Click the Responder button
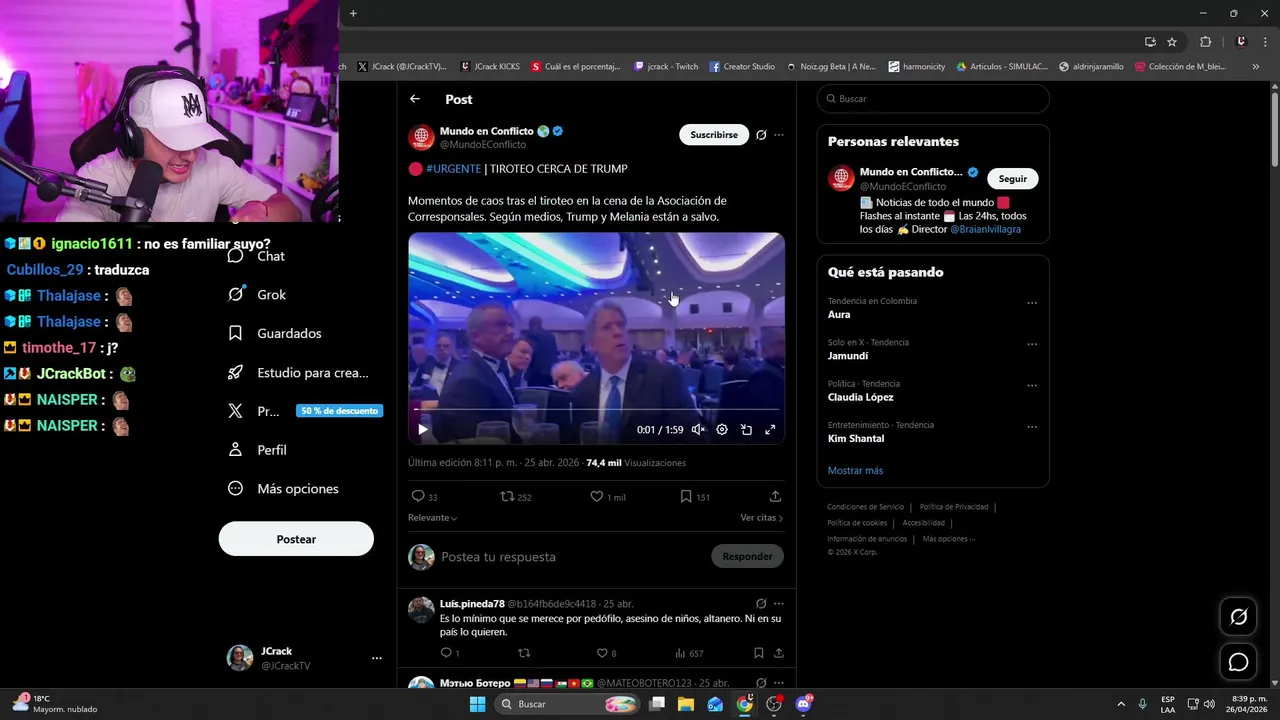Image resolution: width=1280 pixels, height=720 pixels. coord(747,557)
